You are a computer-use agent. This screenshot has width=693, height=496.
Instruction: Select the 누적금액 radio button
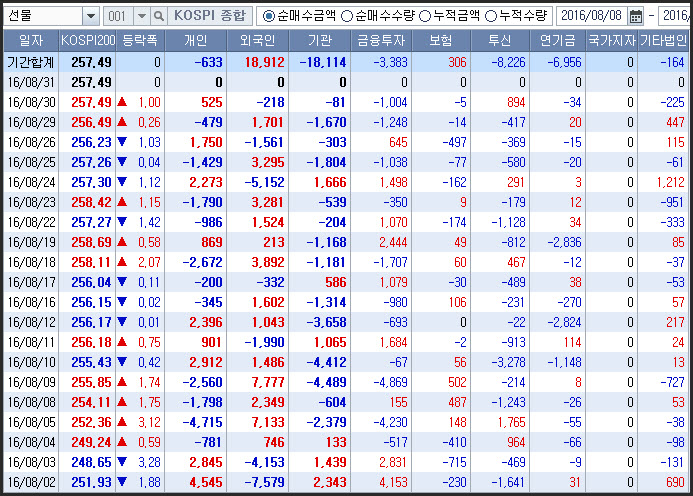[x=425, y=16]
